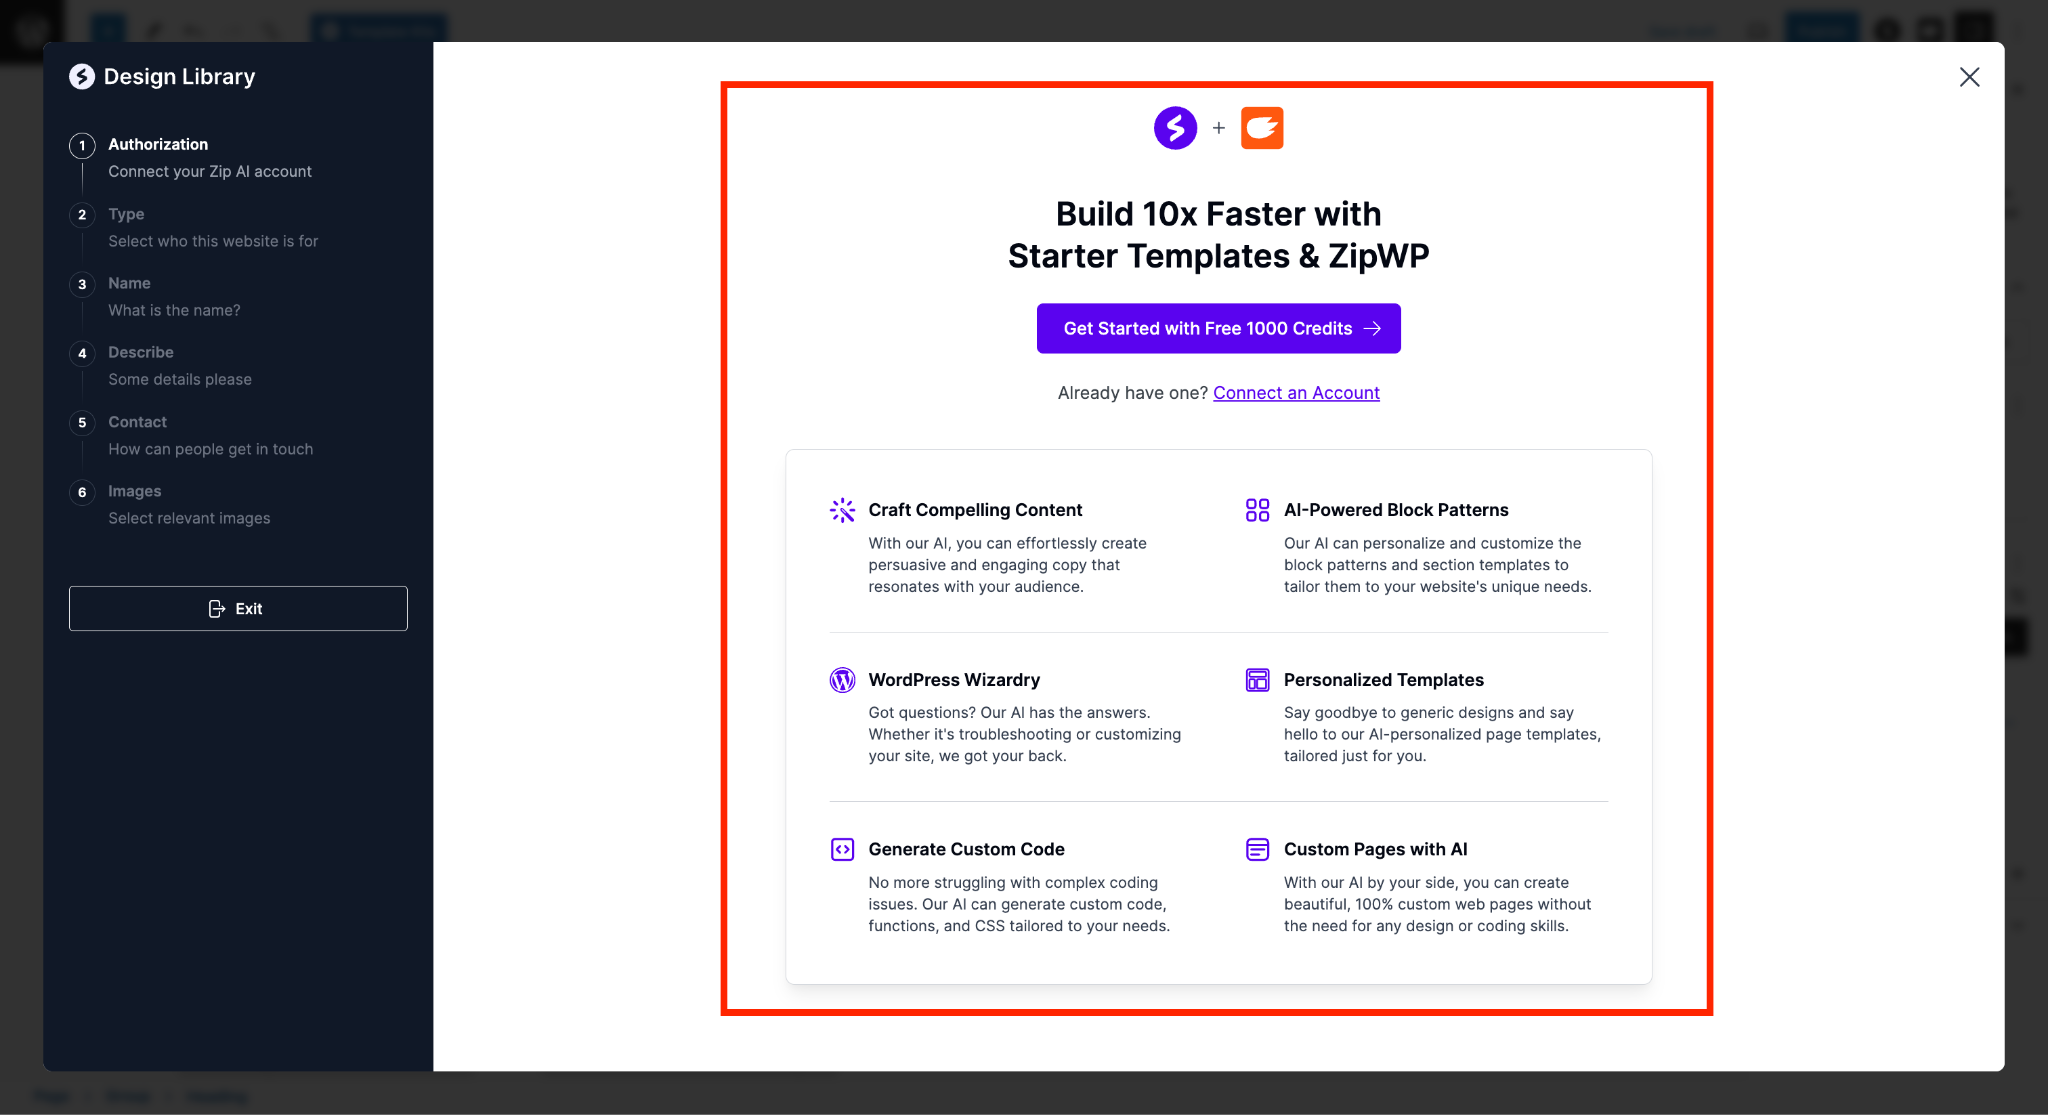This screenshot has width=2048, height=1115.
Task: Jump to step 3 Name
Action: [129, 284]
